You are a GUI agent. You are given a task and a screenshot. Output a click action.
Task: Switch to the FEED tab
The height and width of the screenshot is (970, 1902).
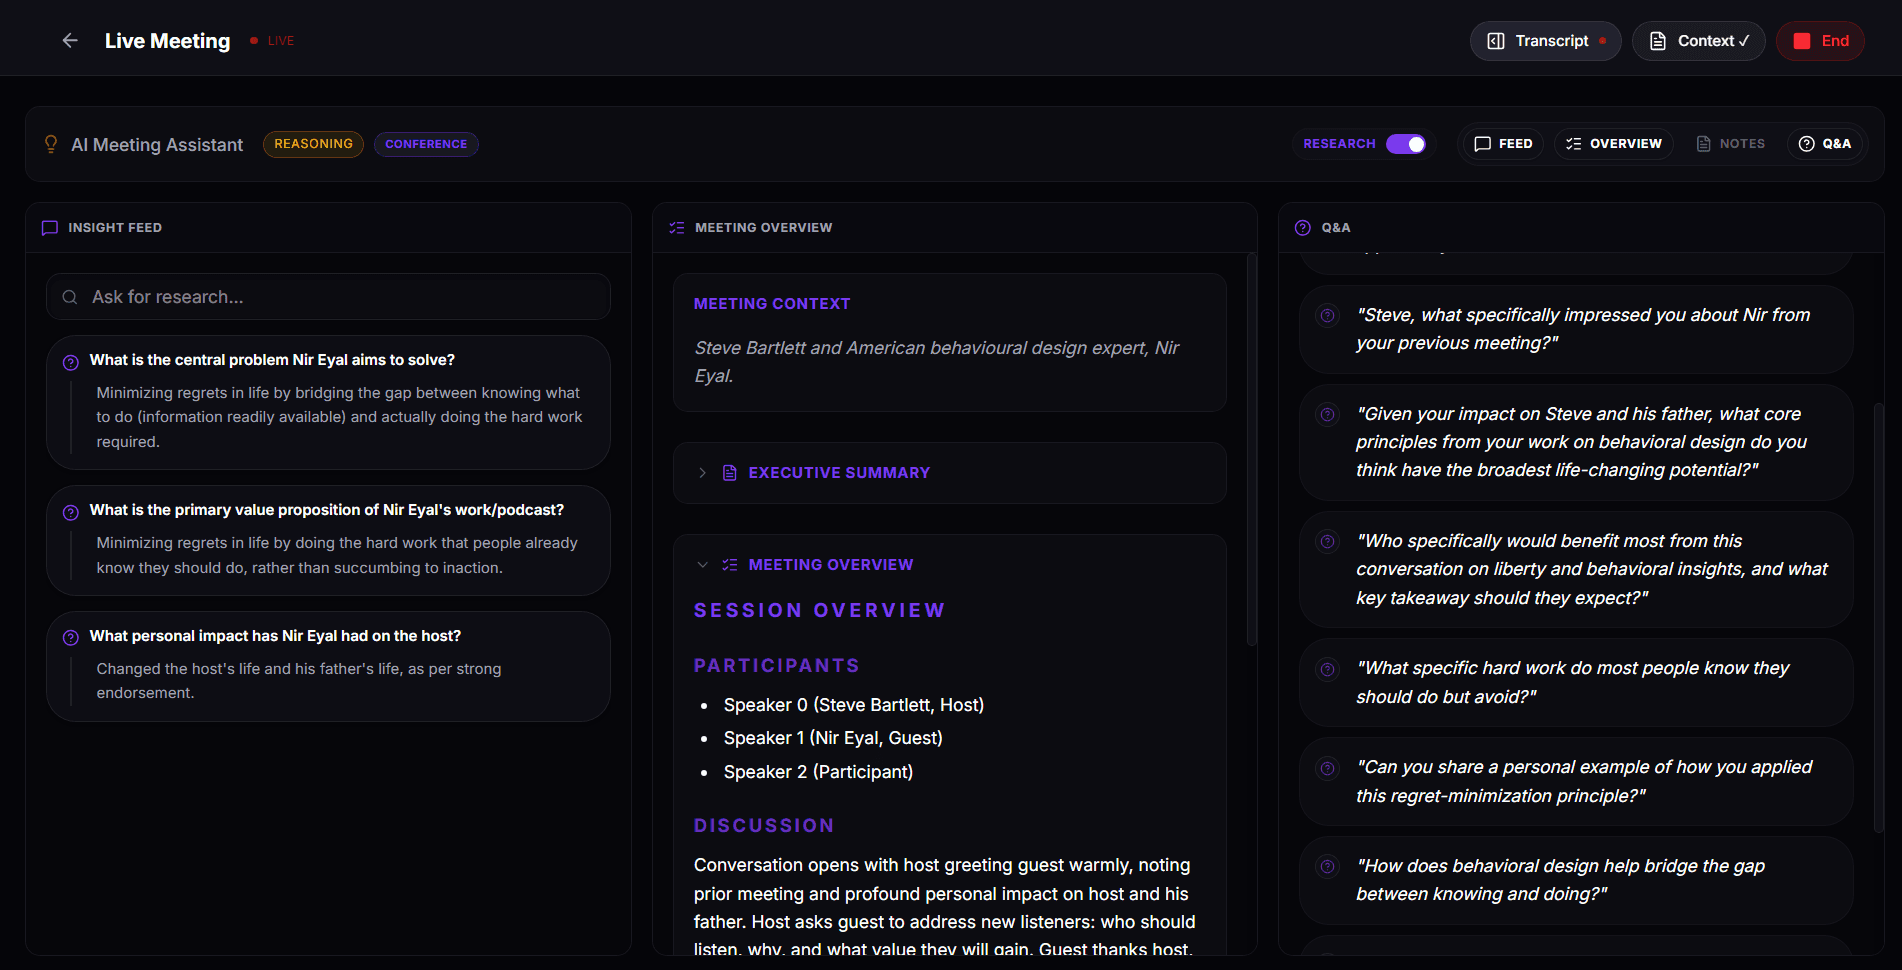(1503, 144)
